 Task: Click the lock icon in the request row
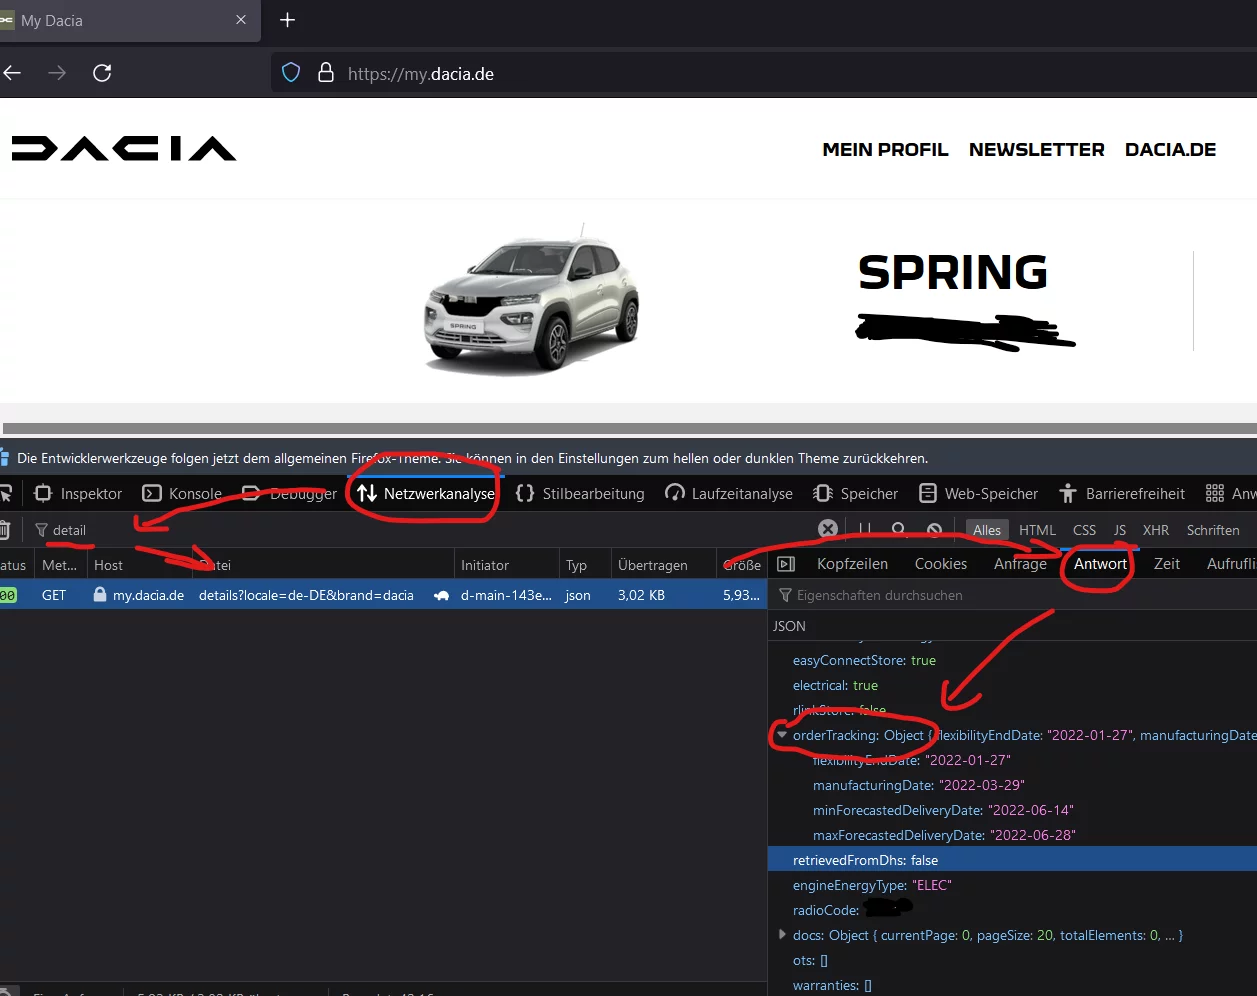tap(99, 595)
